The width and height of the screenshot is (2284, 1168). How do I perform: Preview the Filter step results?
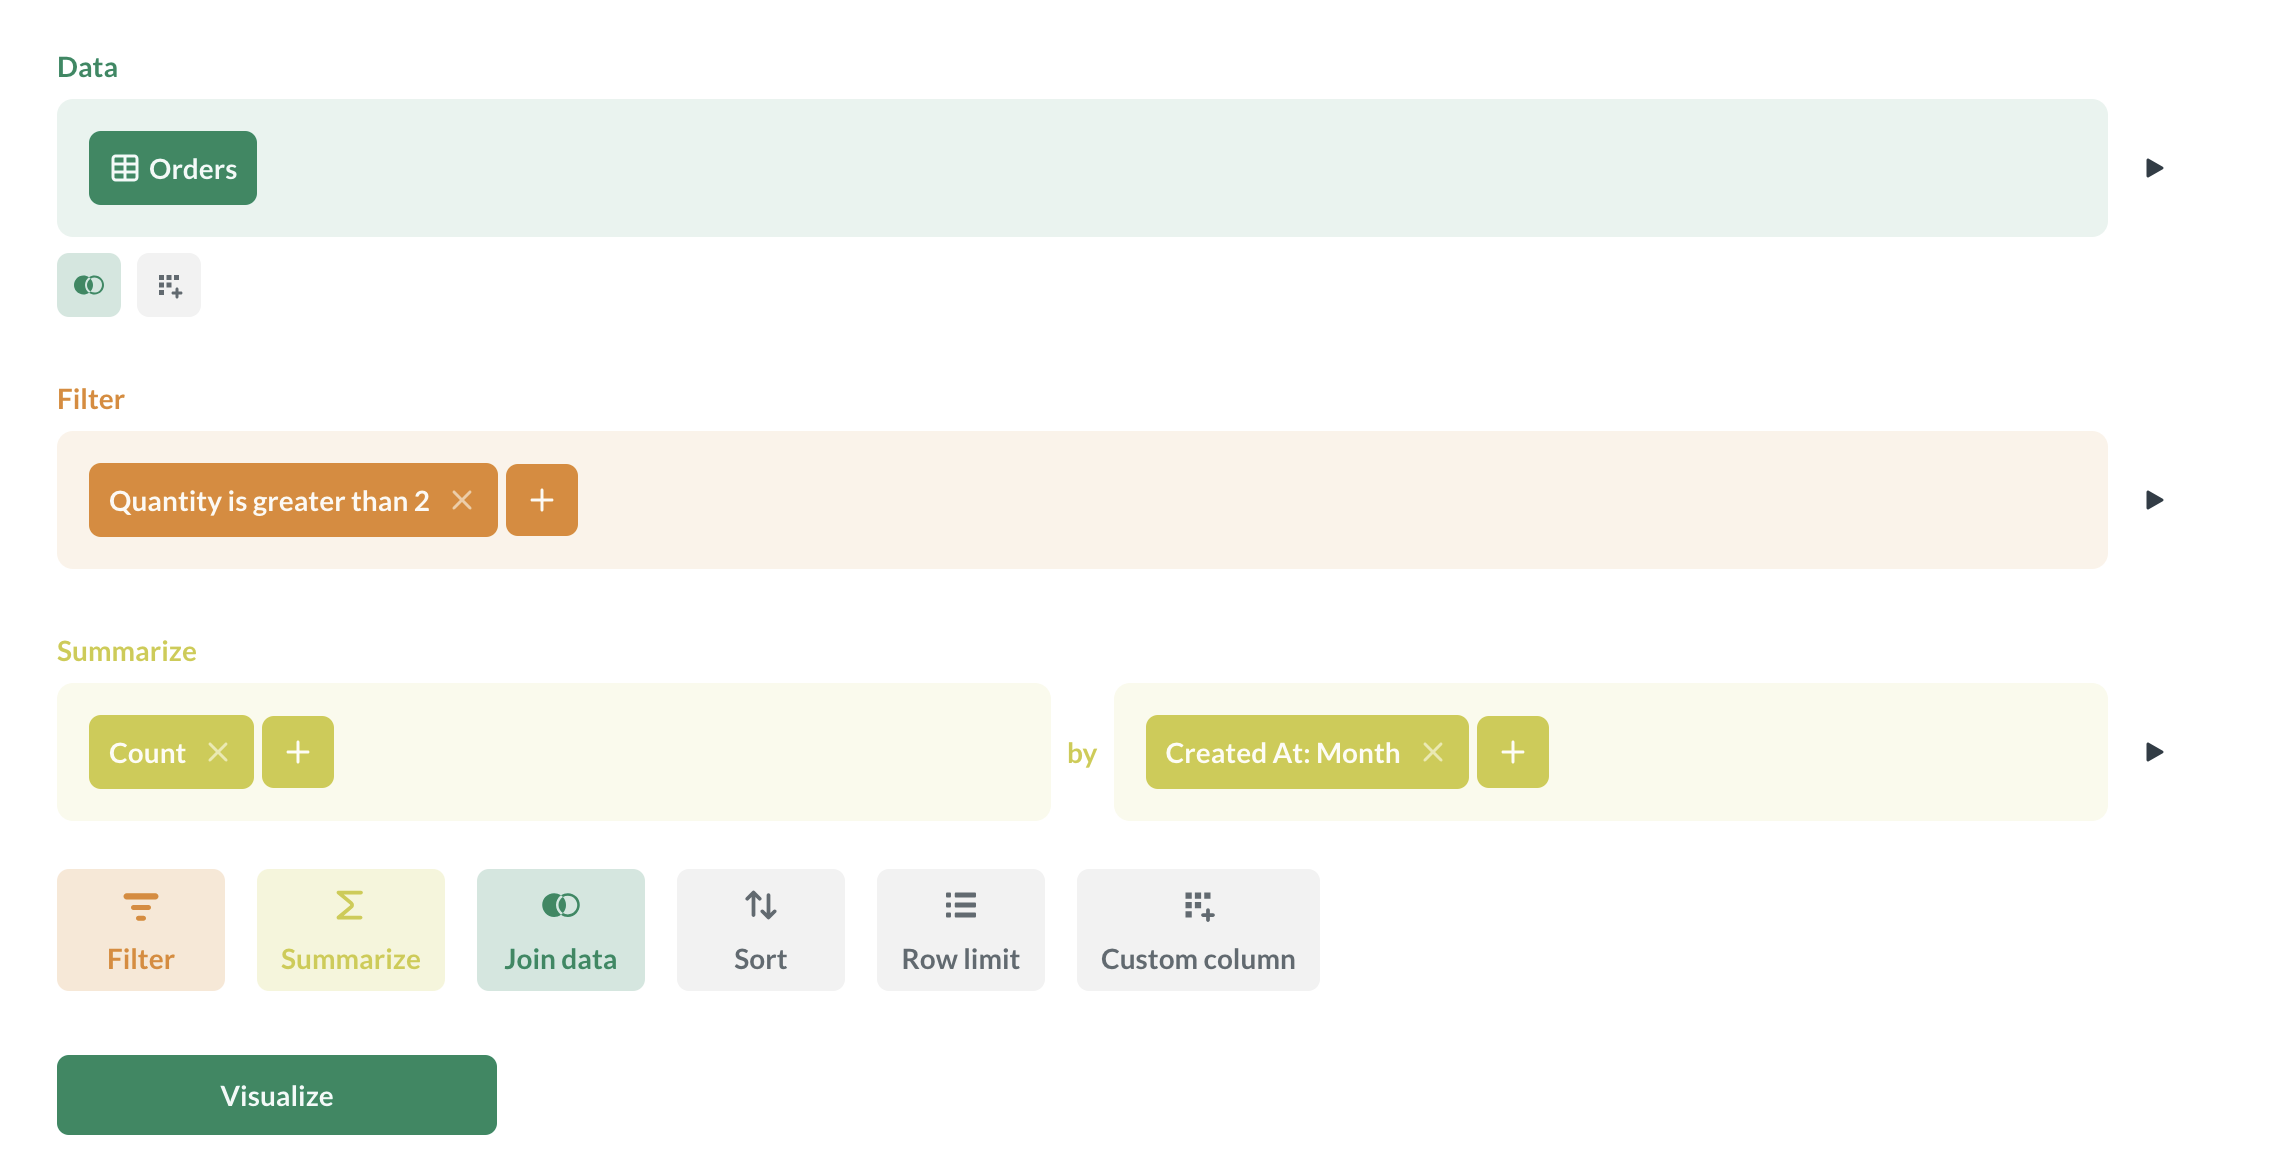point(2154,500)
